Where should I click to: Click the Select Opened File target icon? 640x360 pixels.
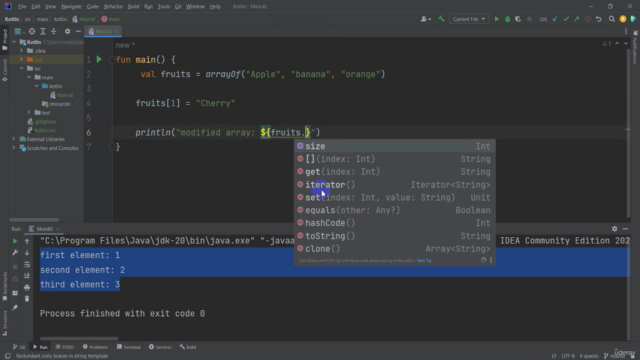tap(32, 31)
